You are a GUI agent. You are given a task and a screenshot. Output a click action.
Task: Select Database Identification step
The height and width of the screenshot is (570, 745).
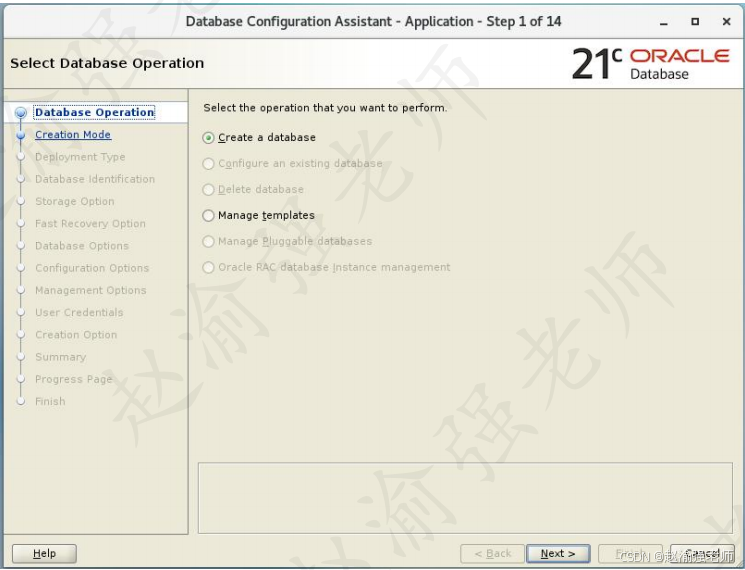pyautogui.click(x=95, y=179)
